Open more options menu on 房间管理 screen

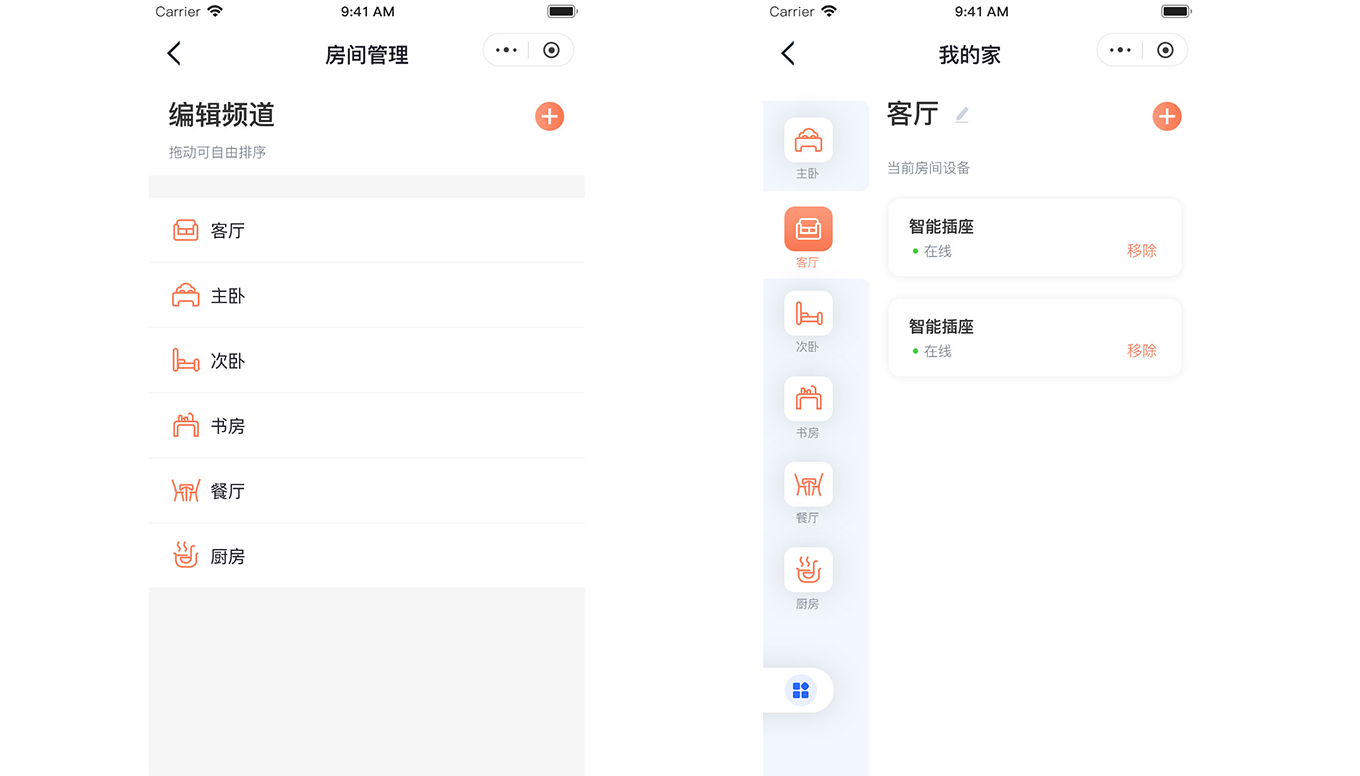506,50
